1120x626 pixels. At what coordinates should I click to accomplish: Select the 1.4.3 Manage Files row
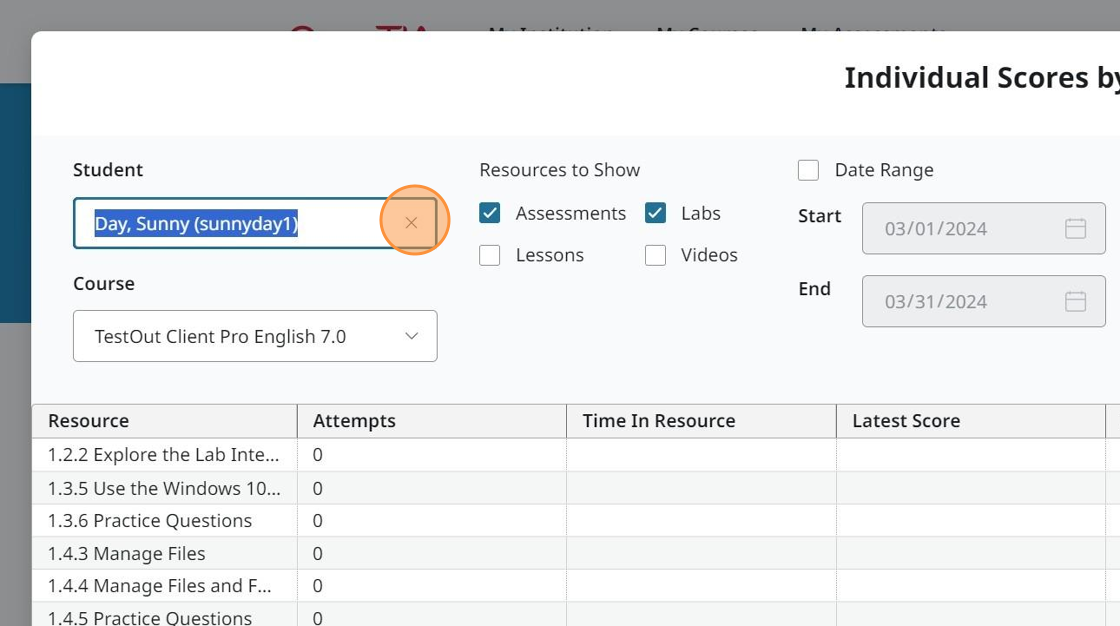[127, 553]
